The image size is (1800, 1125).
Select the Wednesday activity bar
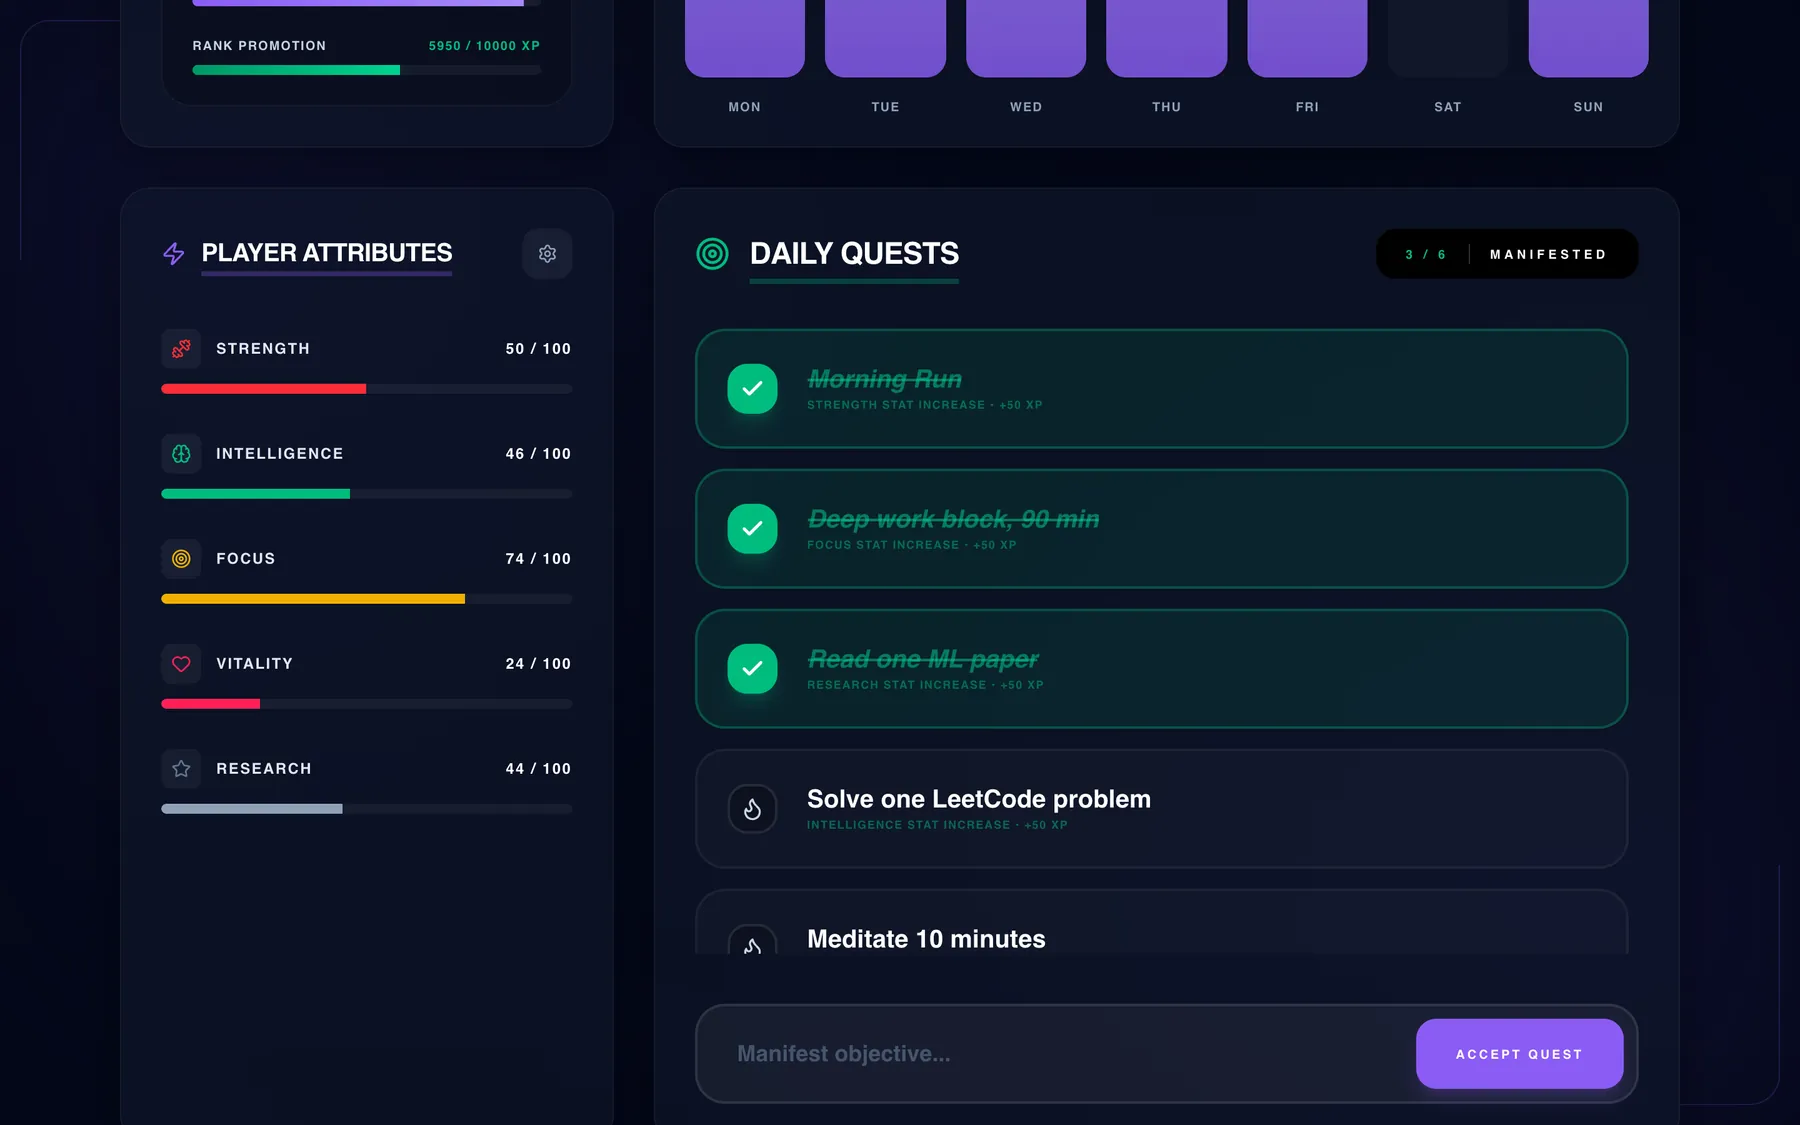[x=1026, y=38]
